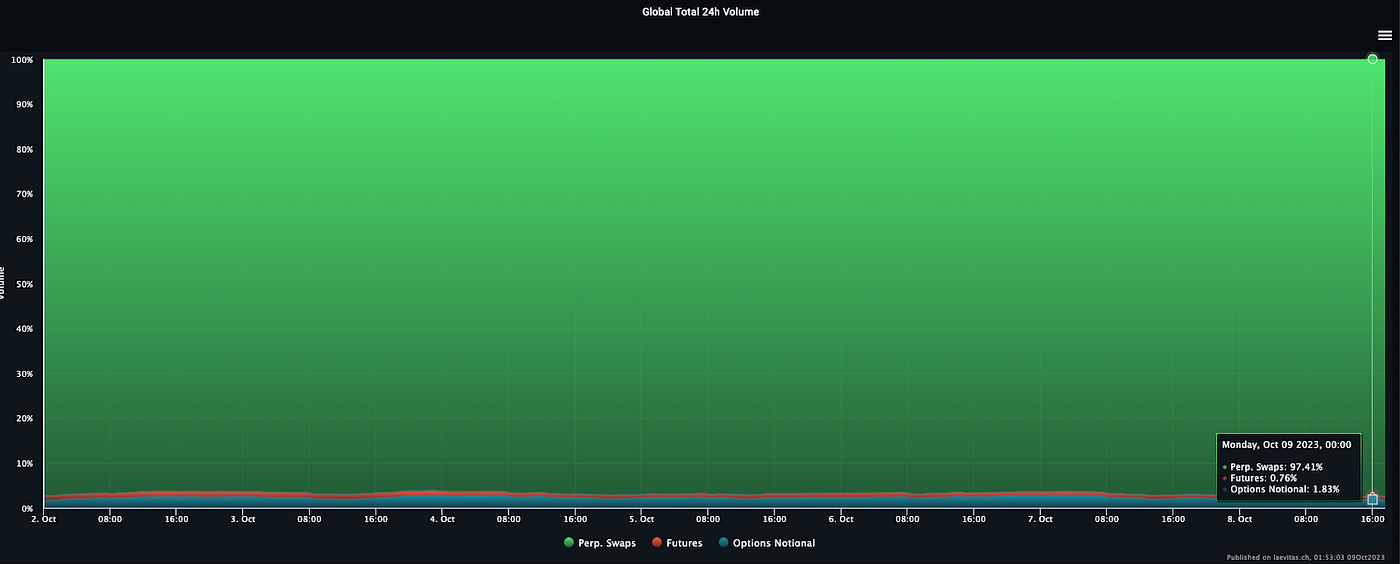Click the red Futures legend dot

coord(657,543)
